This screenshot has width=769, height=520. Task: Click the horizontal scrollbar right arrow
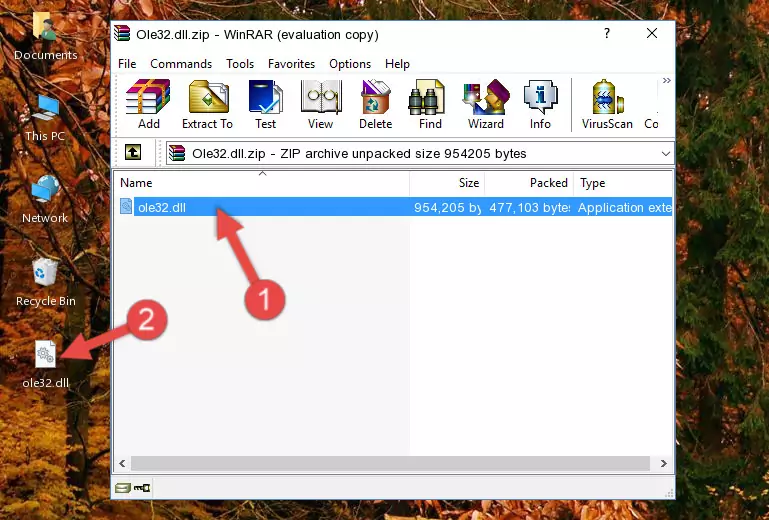[x=664, y=463]
